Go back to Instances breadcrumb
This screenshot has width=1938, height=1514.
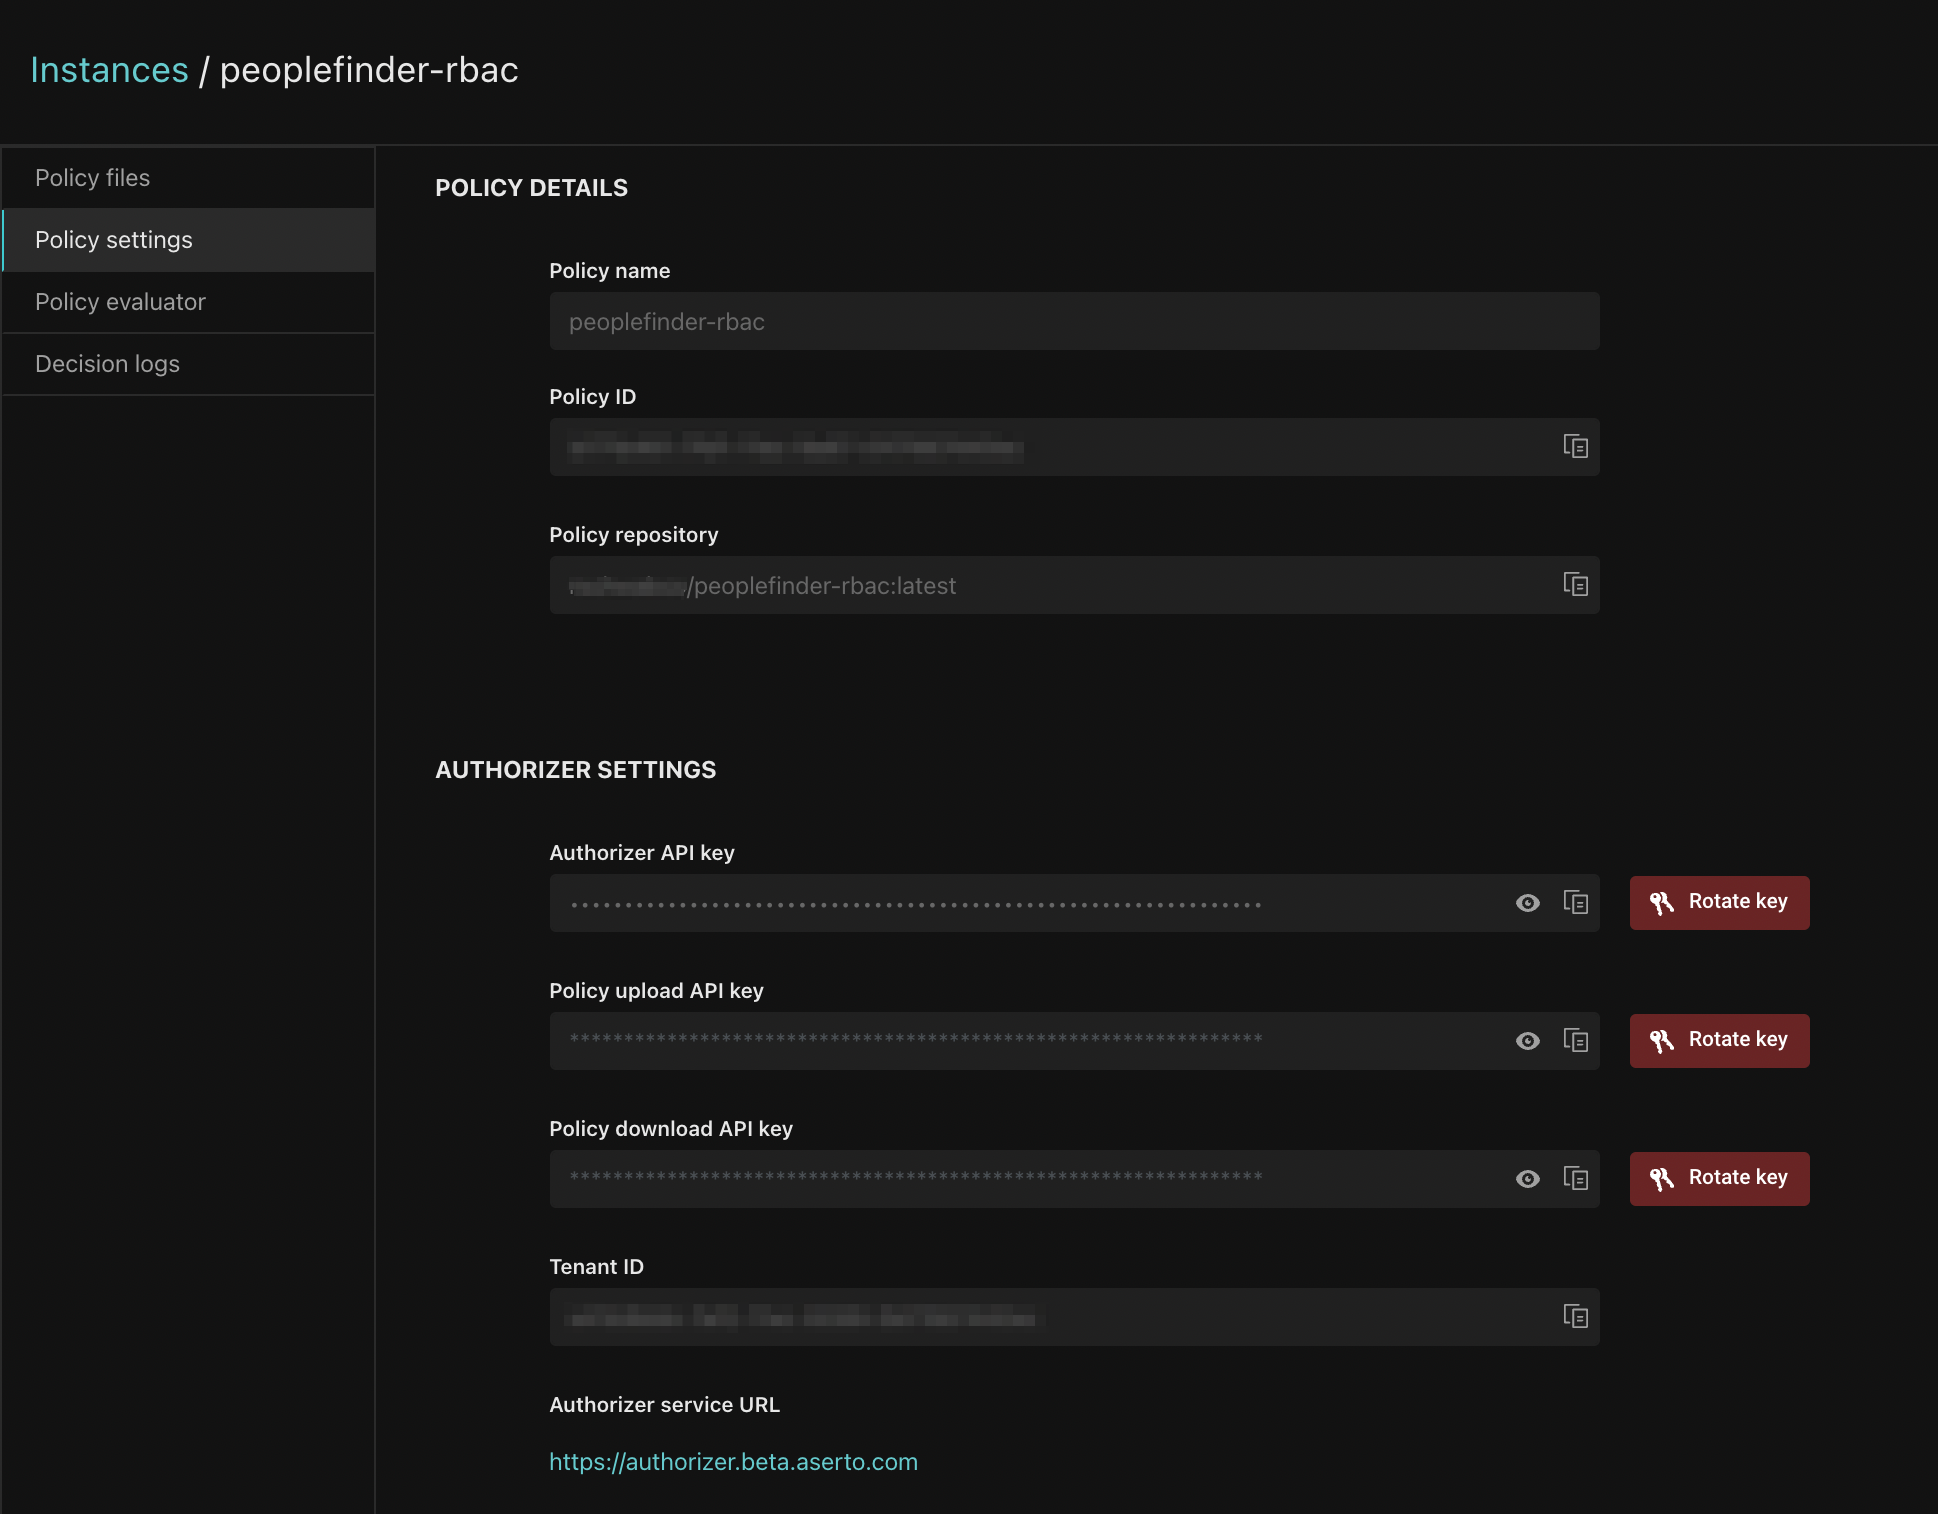(109, 70)
